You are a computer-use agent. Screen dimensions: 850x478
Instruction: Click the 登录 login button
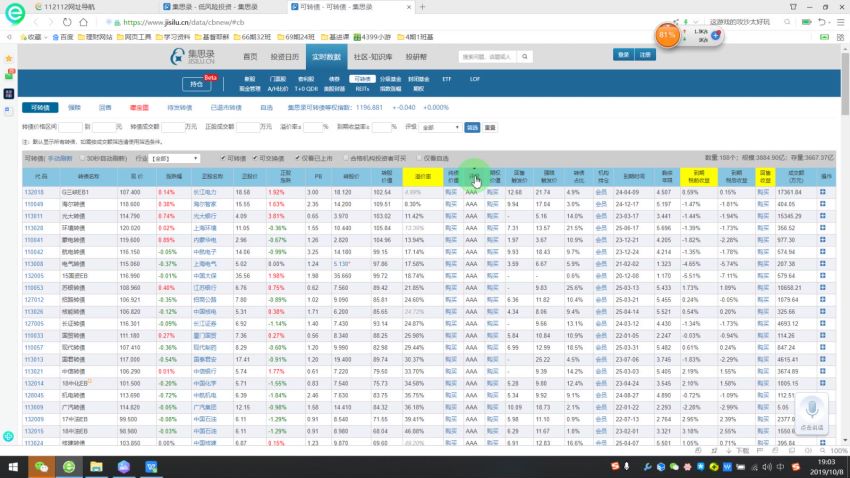click(623, 55)
